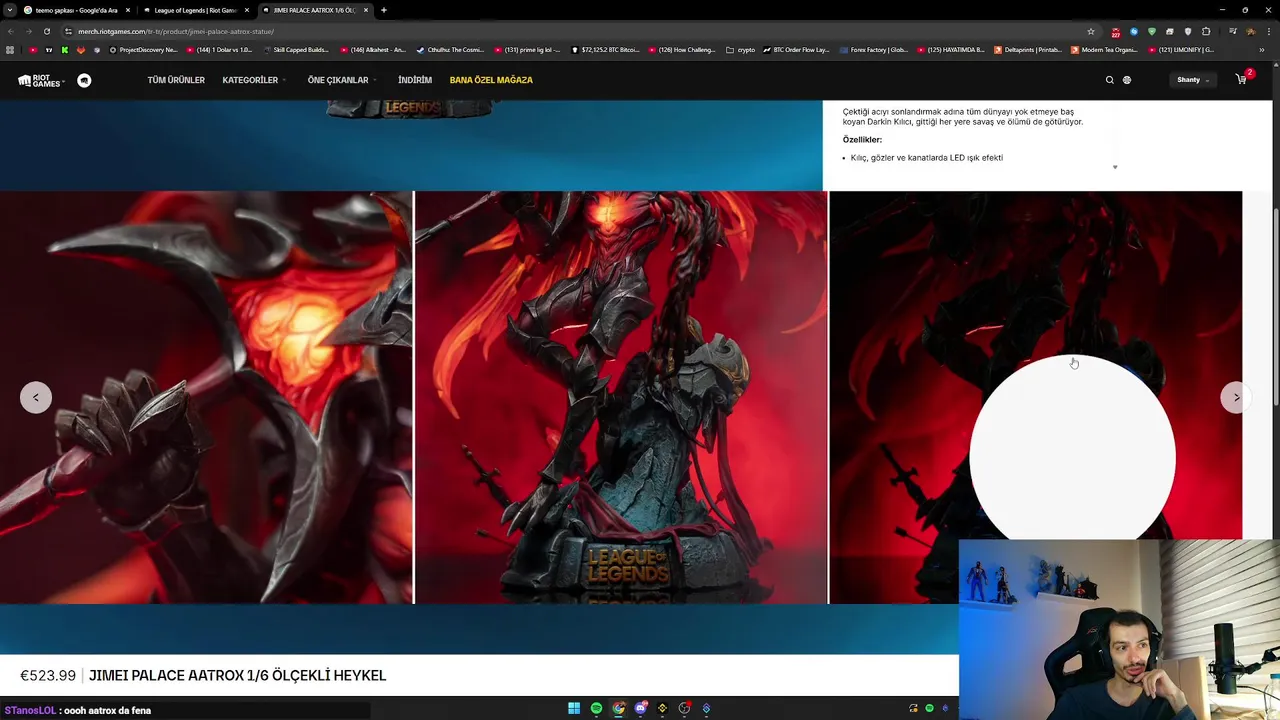Switch to the teemo şapkası Google tab
This screenshot has width=1280, height=720.
[x=76, y=10]
